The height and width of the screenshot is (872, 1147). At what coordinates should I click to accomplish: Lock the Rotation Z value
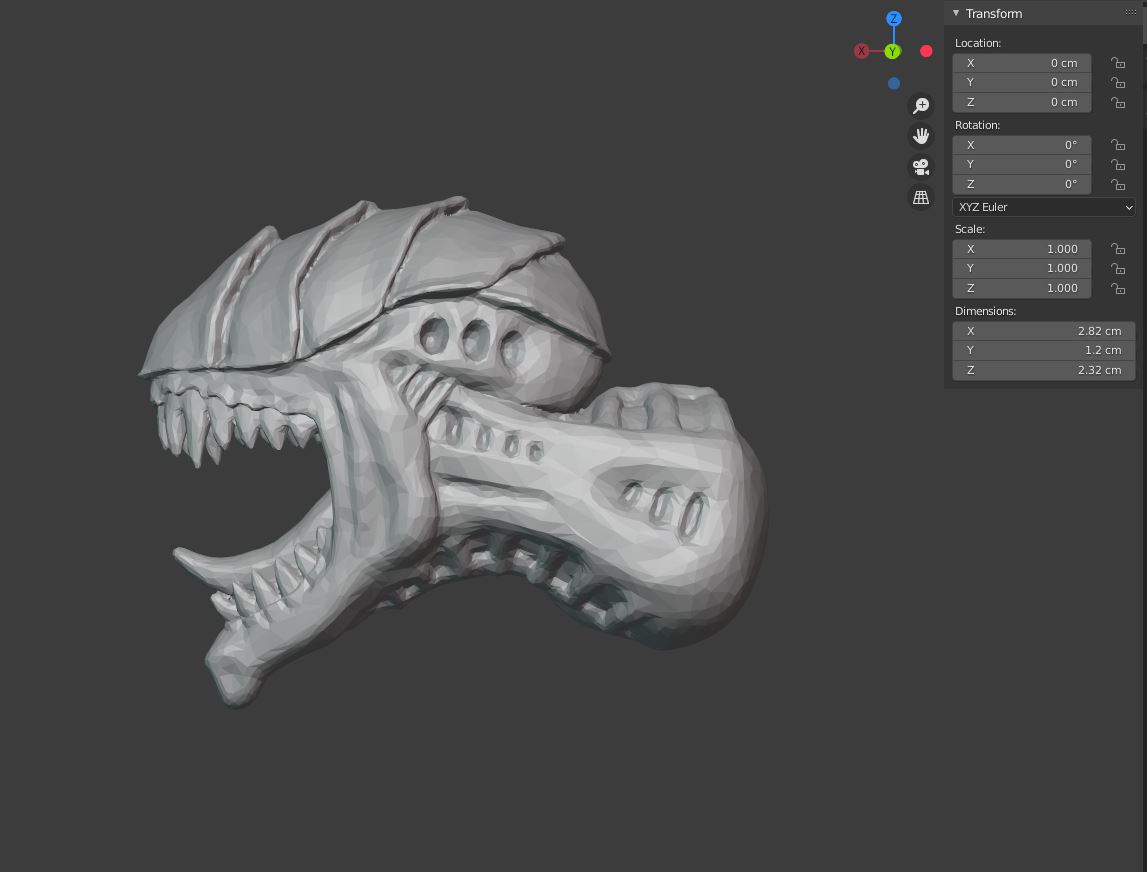point(1117,184)
